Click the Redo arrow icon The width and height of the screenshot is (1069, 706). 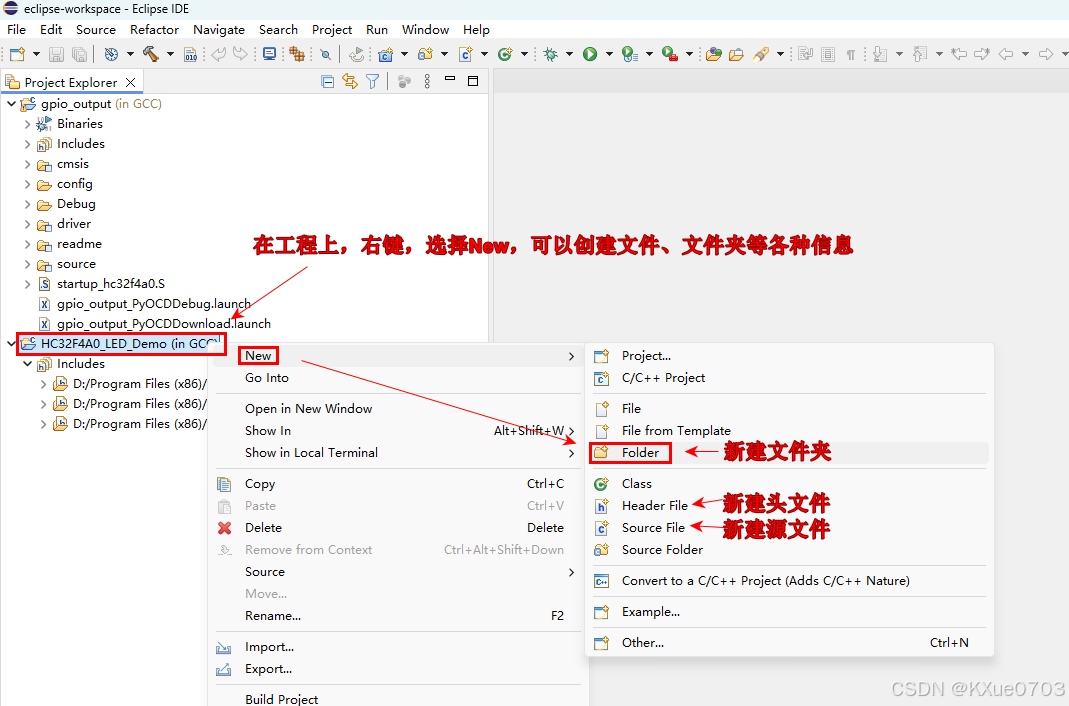click(x=241, y=54)
